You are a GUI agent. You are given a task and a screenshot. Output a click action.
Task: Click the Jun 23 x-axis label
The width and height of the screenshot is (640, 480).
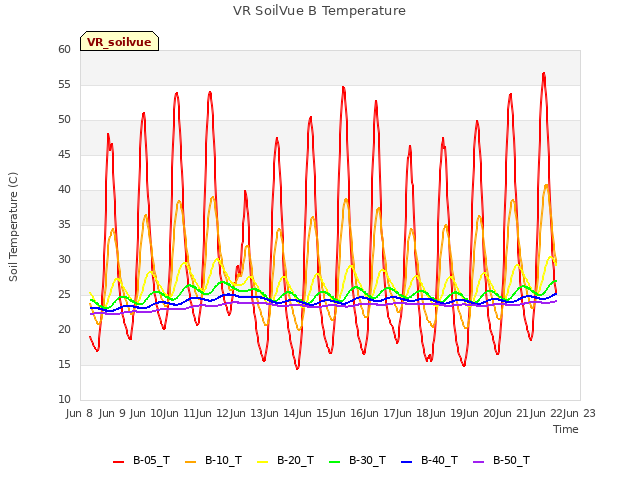[x=579, y=413]
